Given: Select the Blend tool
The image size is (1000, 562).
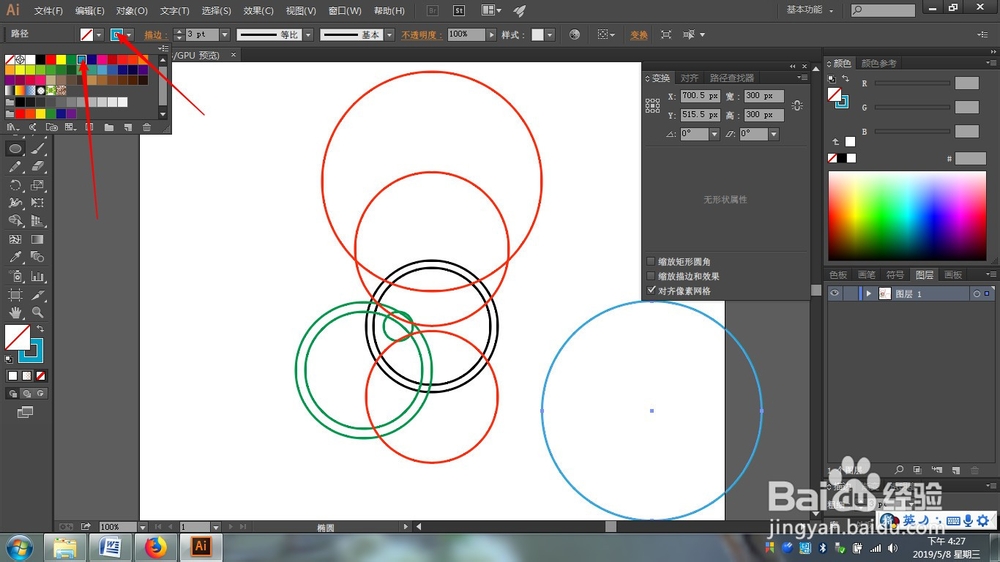Looking at the screenshot, I should (38, 257).
